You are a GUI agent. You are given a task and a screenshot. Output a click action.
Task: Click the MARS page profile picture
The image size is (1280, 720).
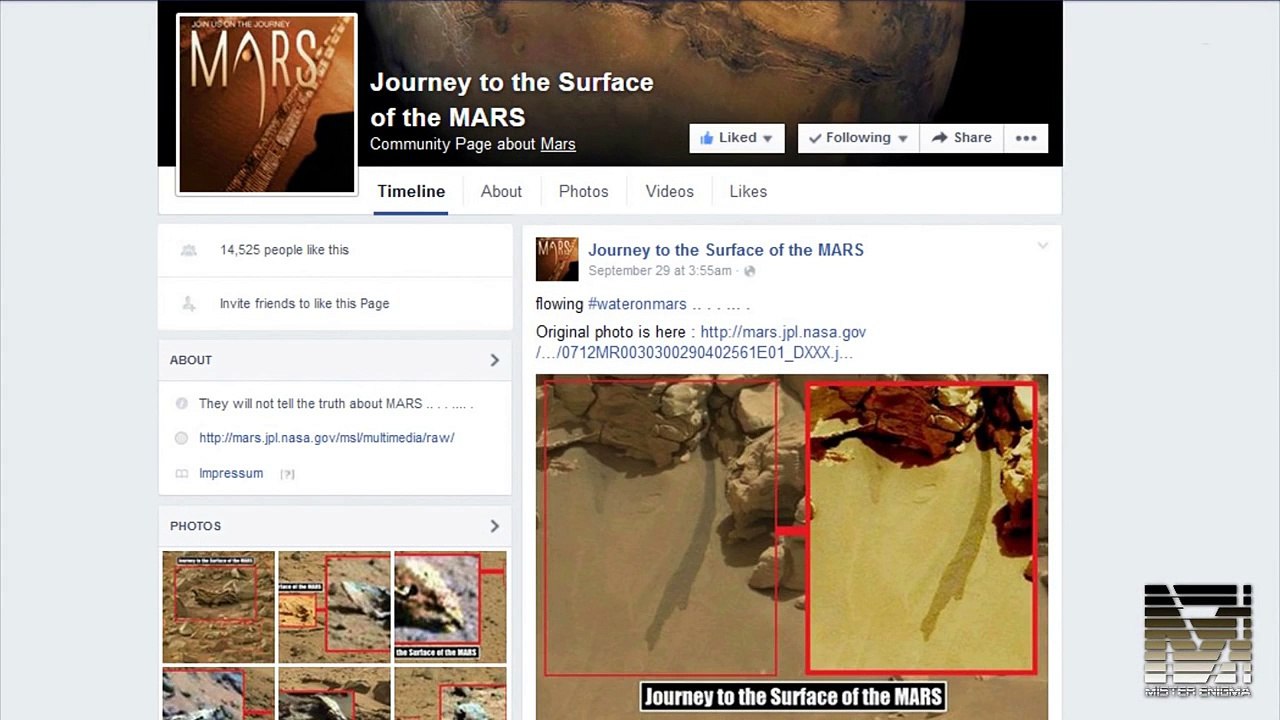pyautogui.click(x=266, y=104)
